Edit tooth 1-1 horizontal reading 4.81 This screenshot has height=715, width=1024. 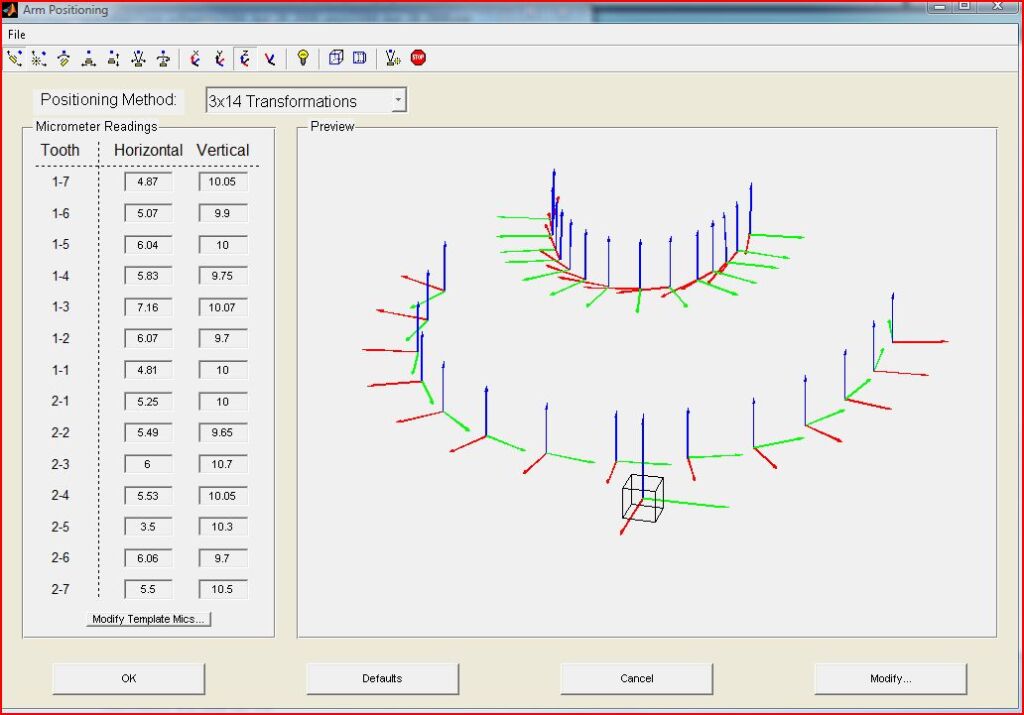click(148, 370)
